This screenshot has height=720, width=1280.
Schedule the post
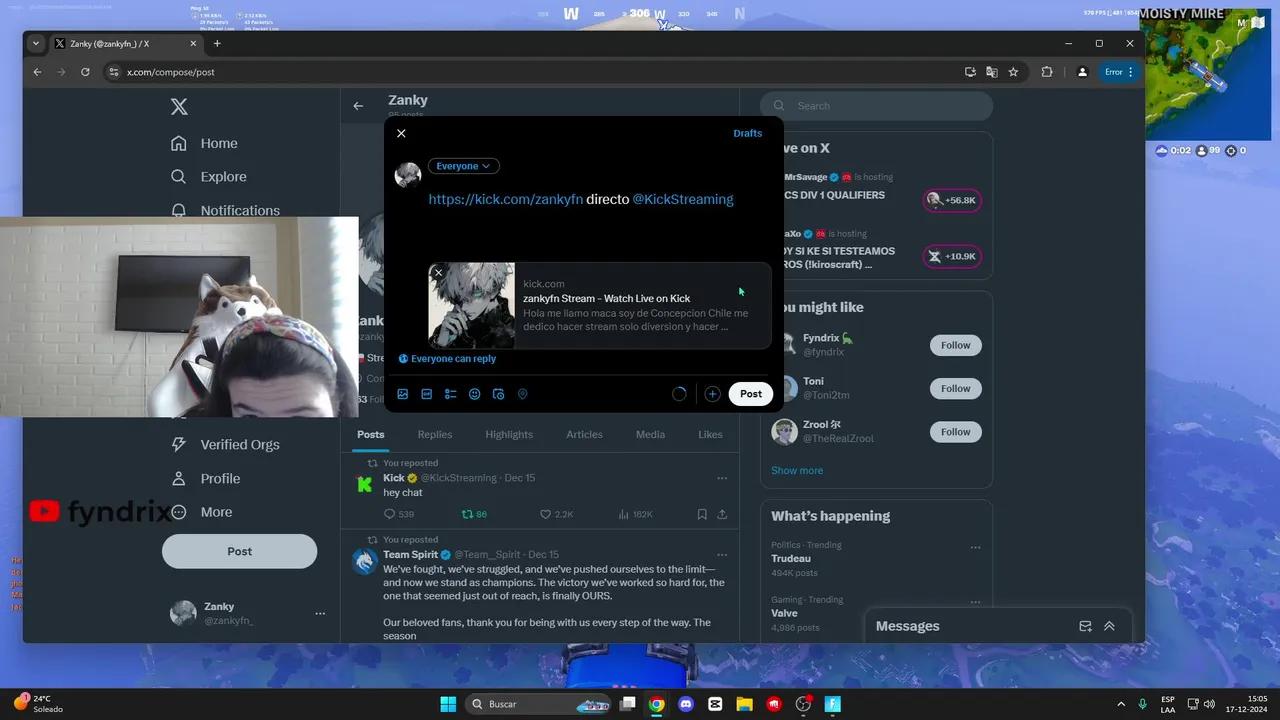(498, 394)
